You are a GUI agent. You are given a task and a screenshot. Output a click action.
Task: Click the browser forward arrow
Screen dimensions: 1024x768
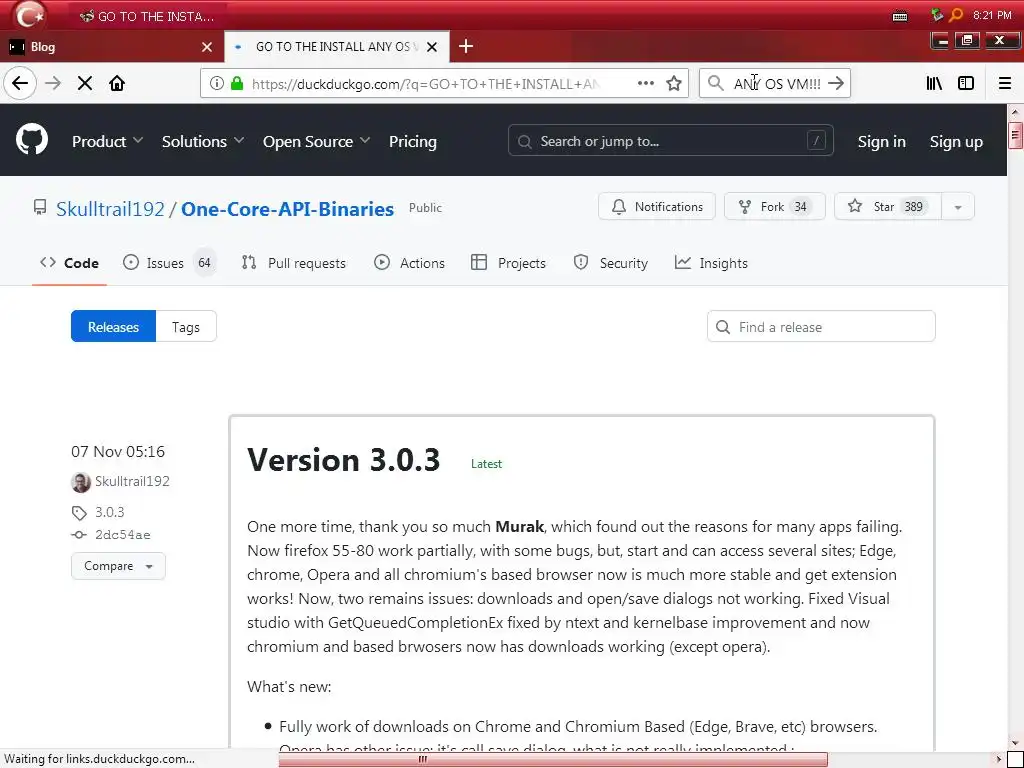(x=53, y=84)
